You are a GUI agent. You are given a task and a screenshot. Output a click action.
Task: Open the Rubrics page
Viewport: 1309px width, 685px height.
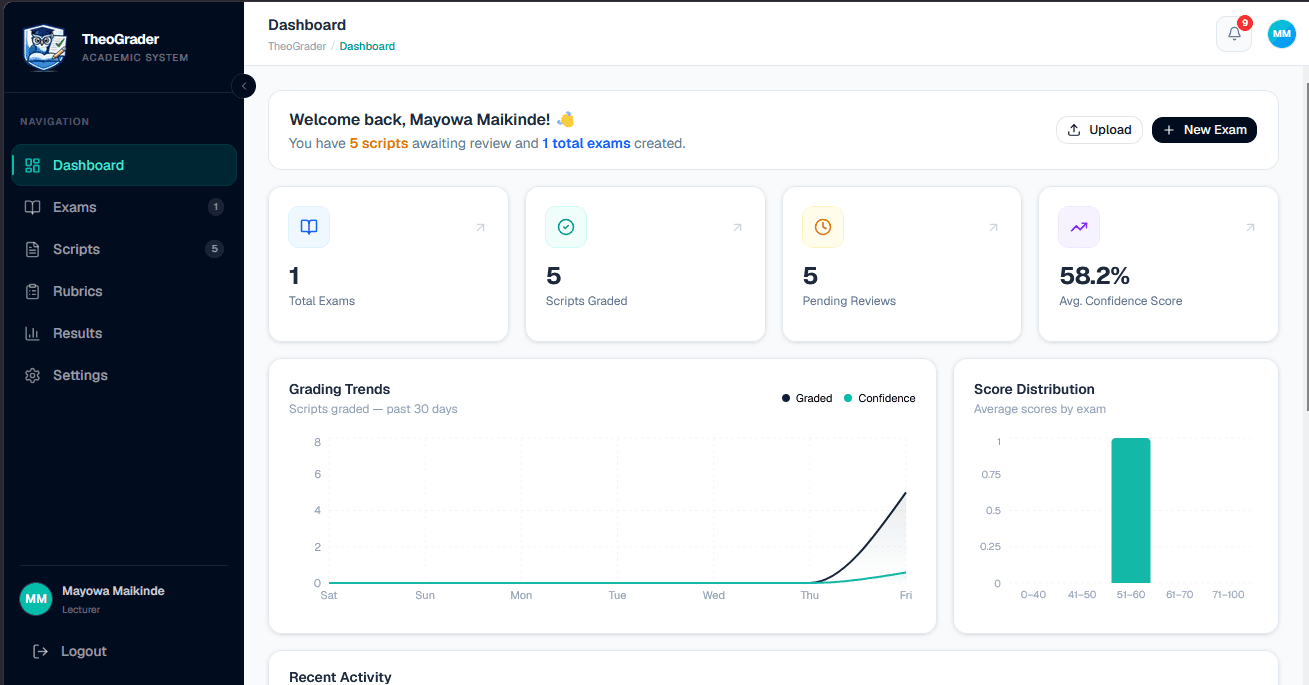124,291
